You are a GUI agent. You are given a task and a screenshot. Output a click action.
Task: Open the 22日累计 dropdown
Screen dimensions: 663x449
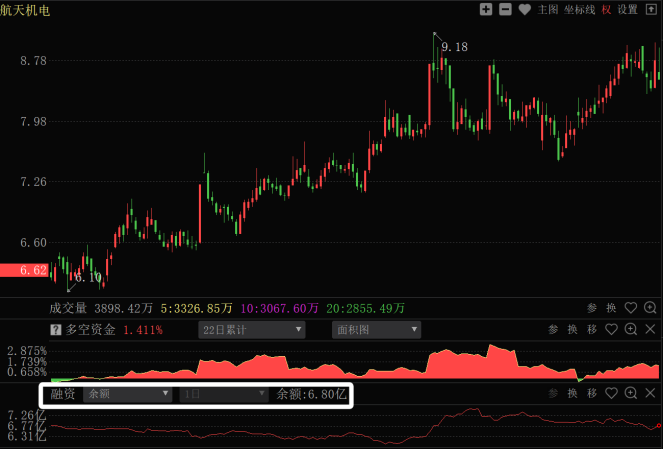(x=252, y=329)
